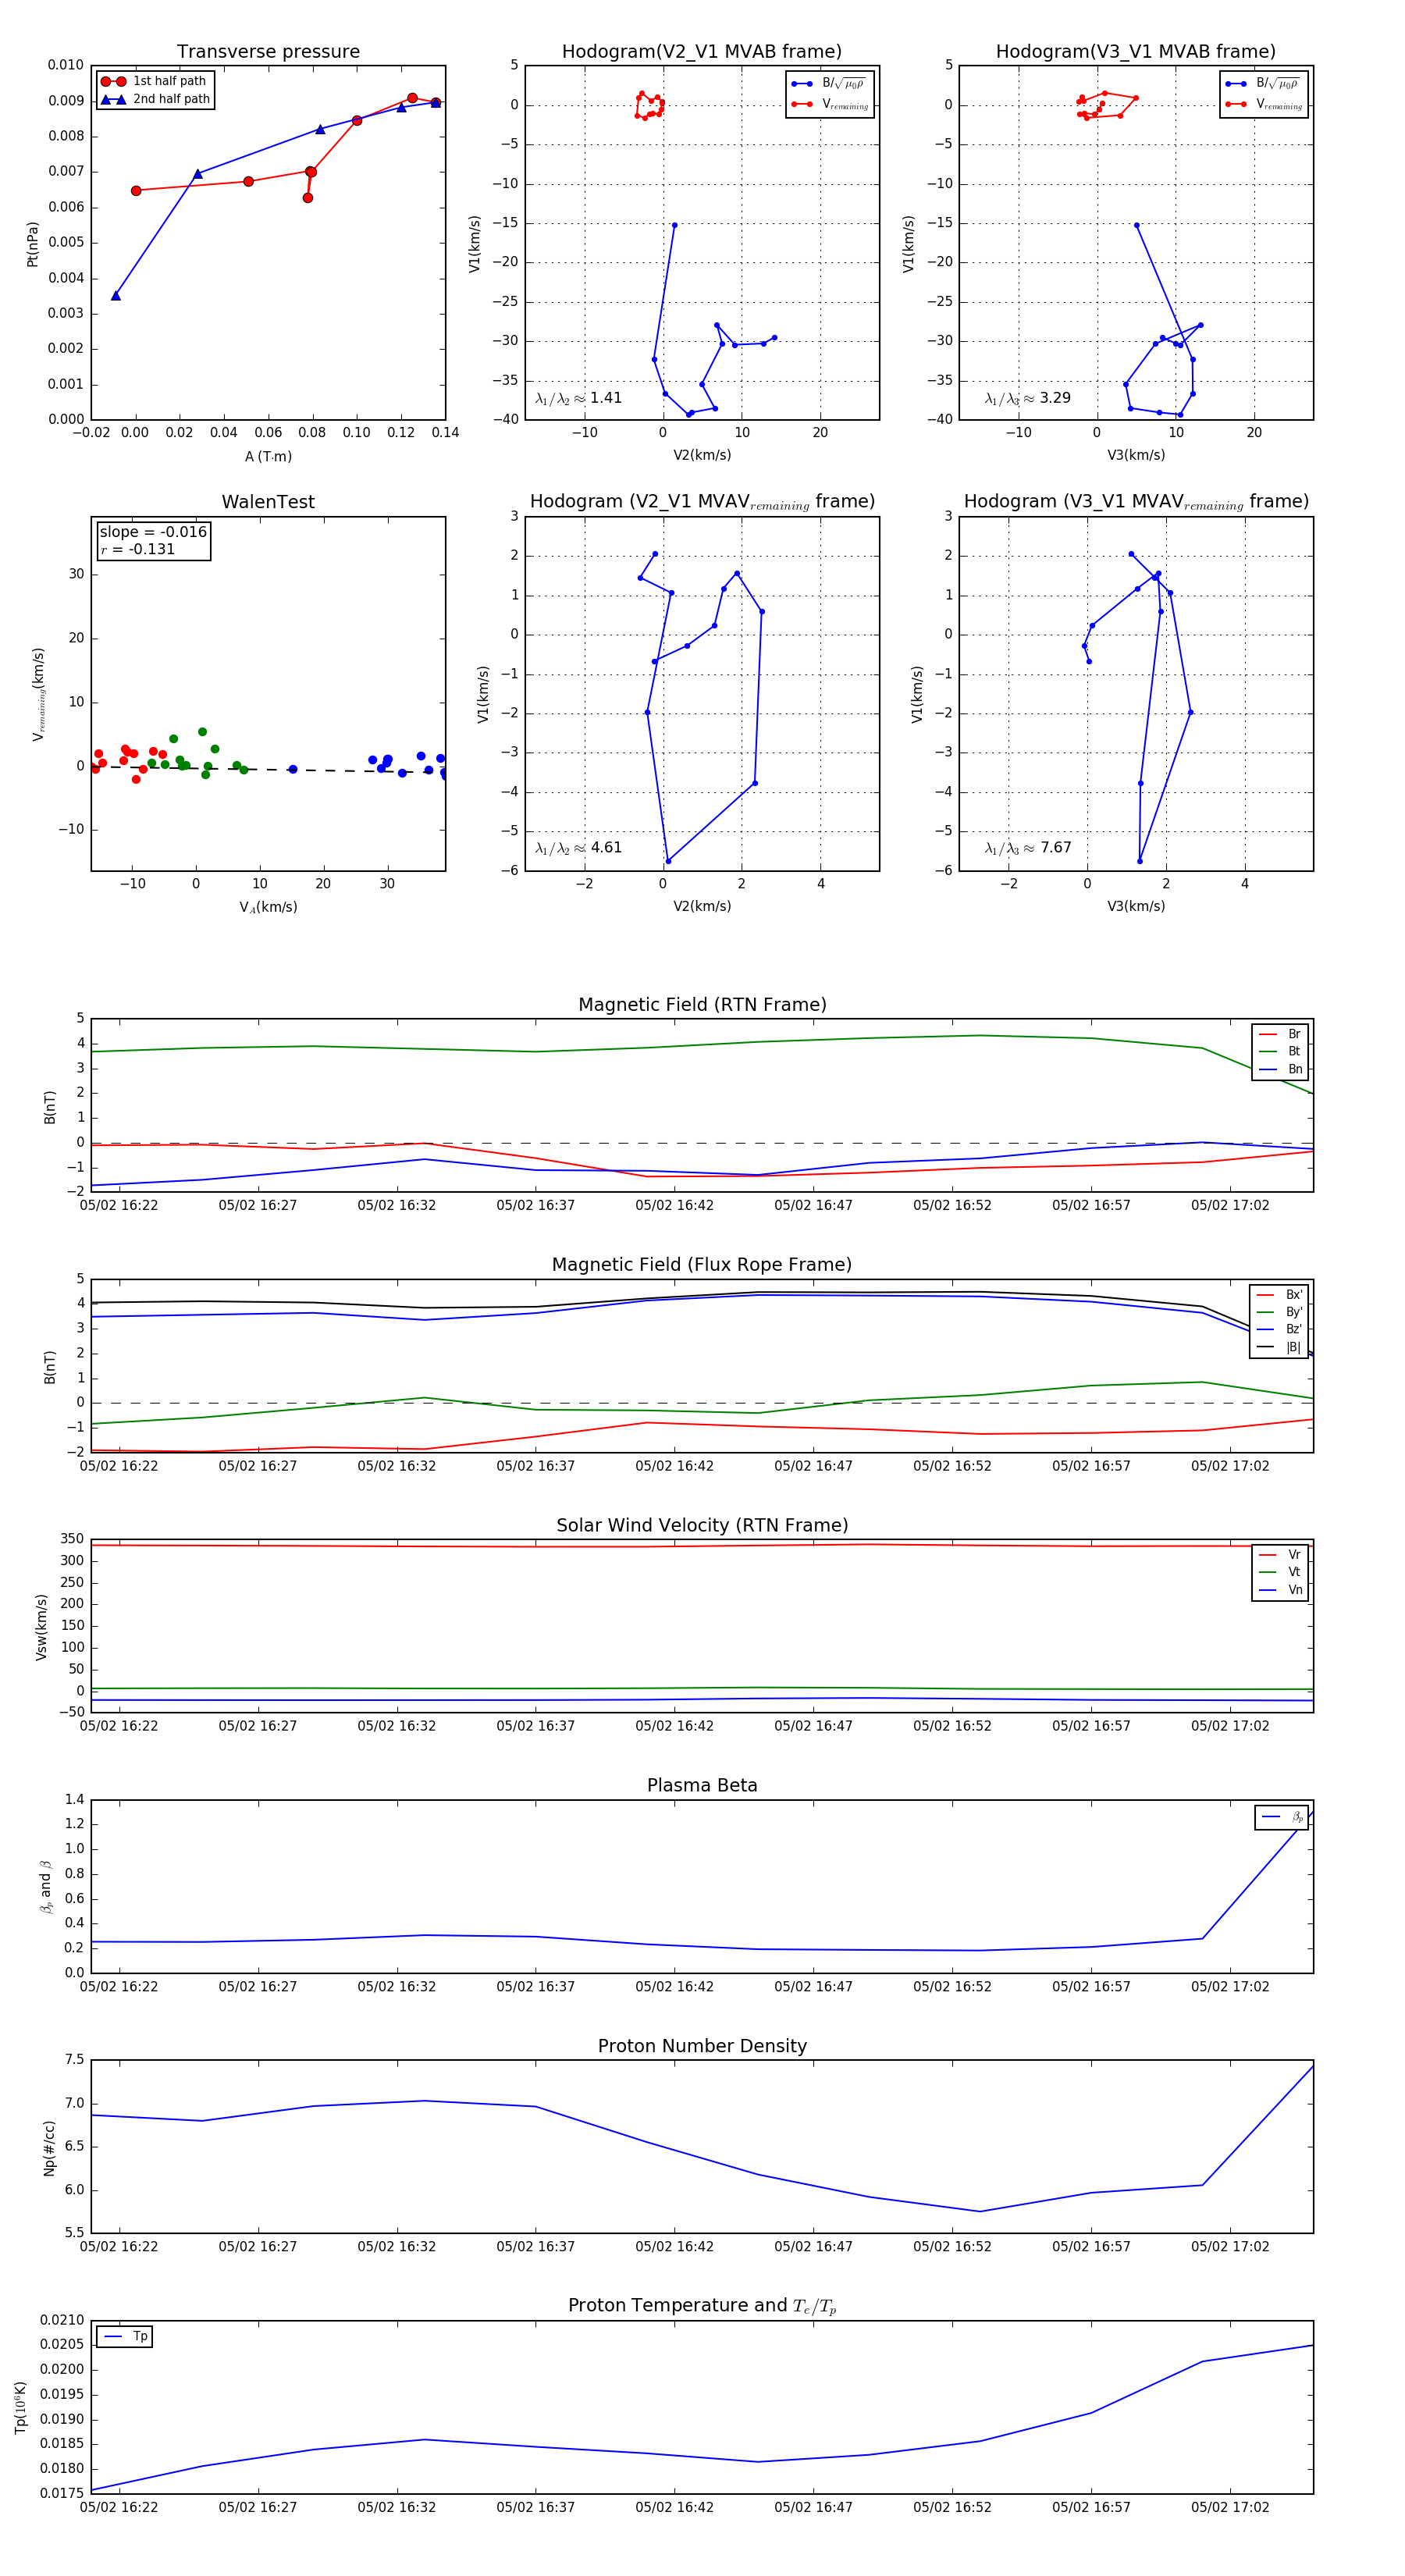Click the plasma beta βp legend entry
1405x2576 pixels.
tap(1283, 1817)
